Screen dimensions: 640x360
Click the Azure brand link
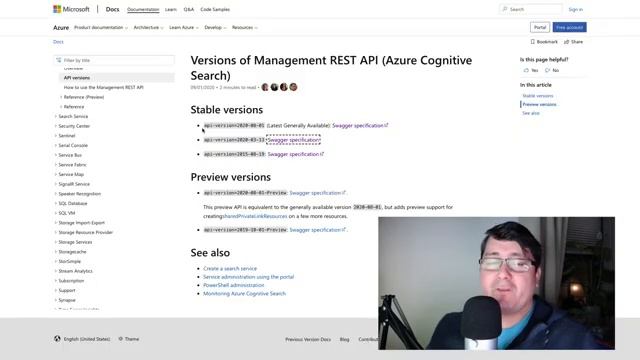pyautogui.click(x=61, y=27)
